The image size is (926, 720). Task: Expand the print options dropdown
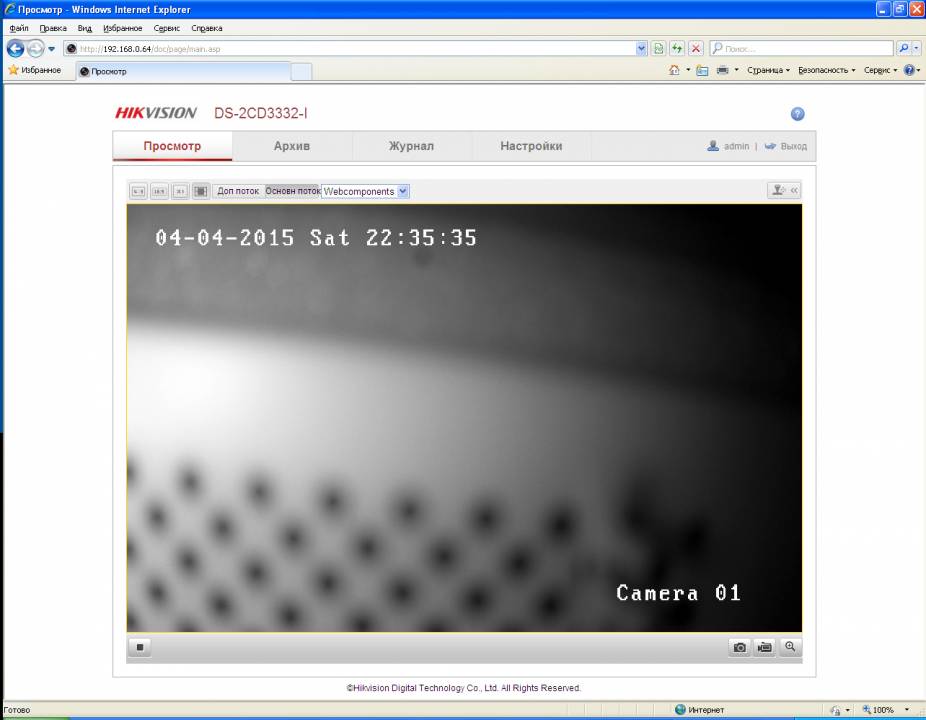pyautogui.click(x=736, y=70)
